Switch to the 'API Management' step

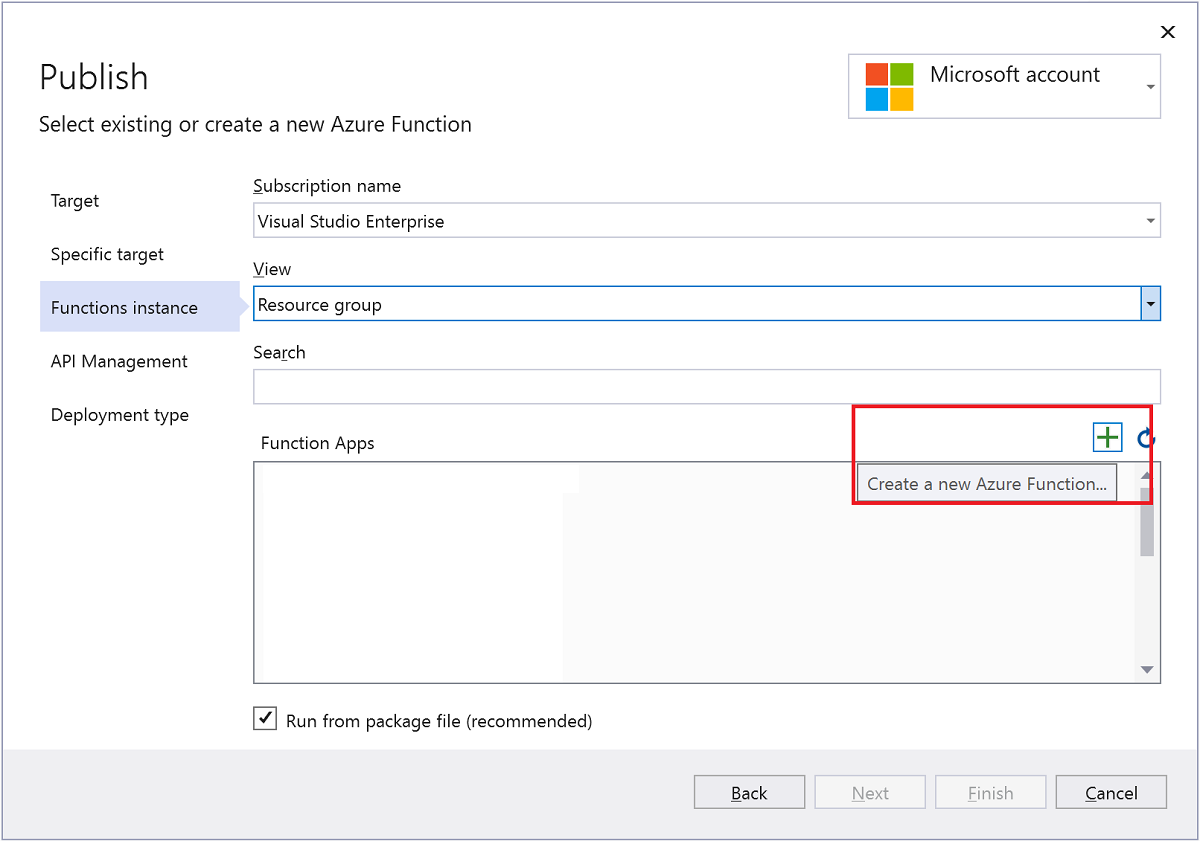[119, 361]
